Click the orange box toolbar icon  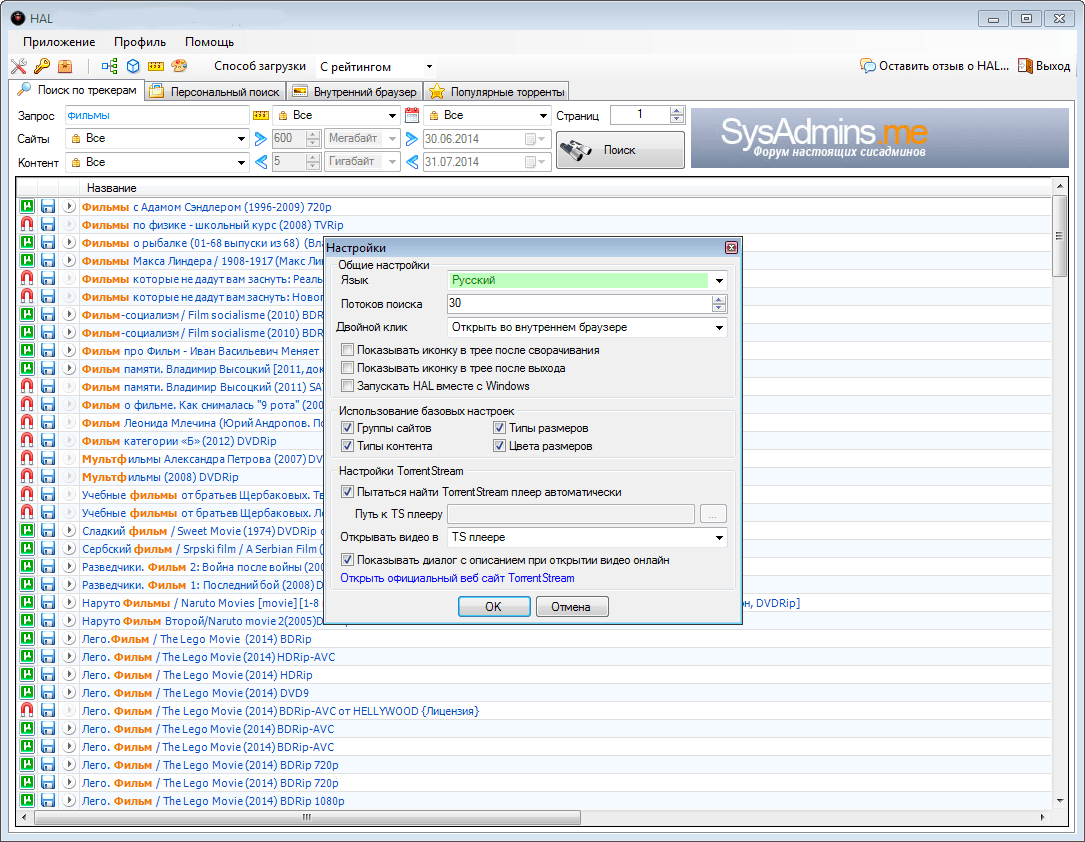tap(65, 66)
